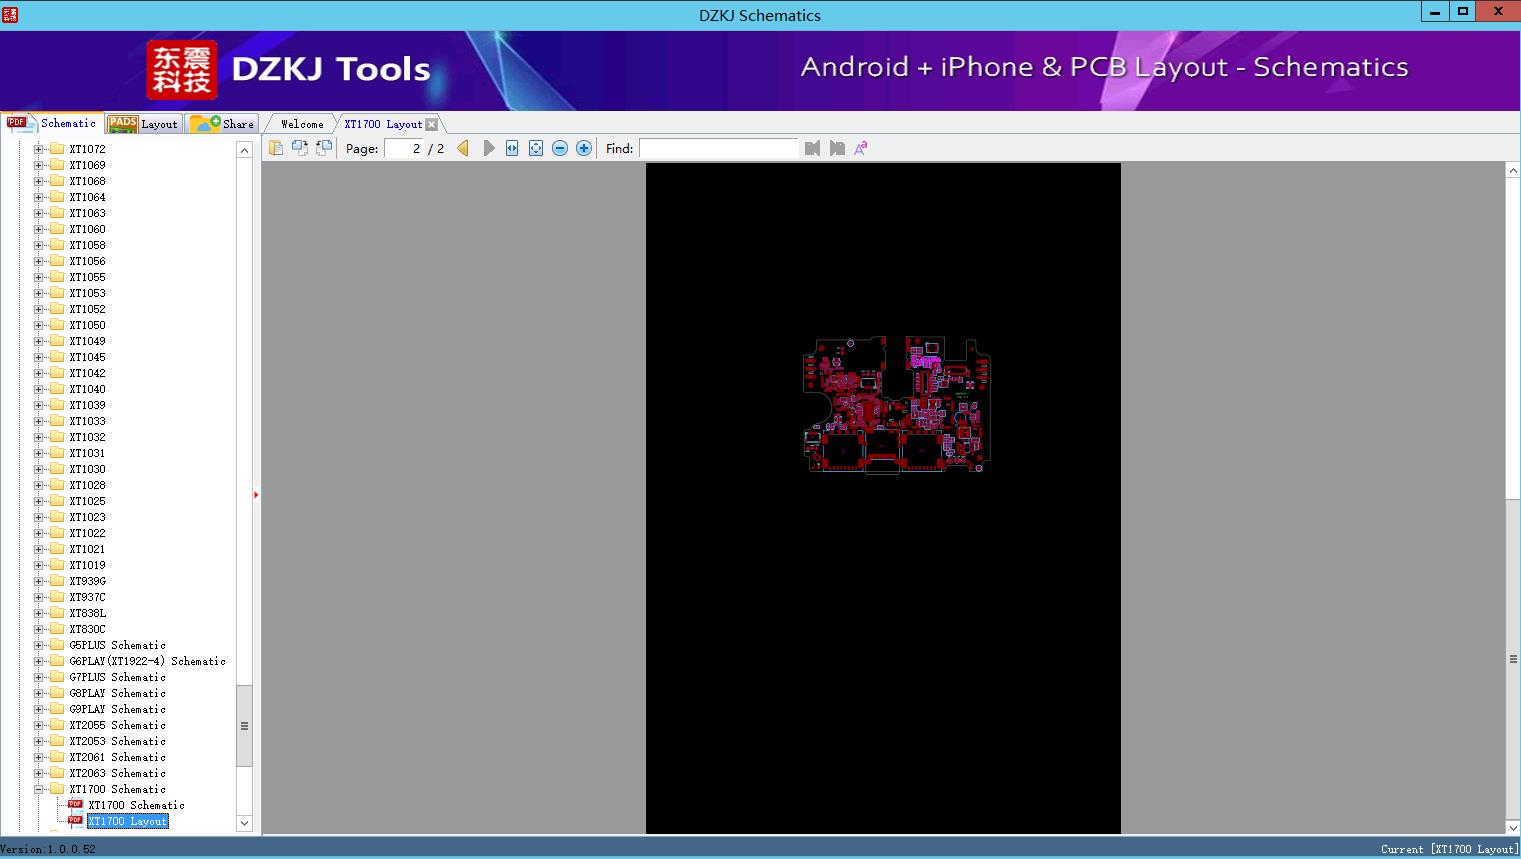Screen dimensions: 1521x859
Task: Click the page number input field
Action: 404,148
